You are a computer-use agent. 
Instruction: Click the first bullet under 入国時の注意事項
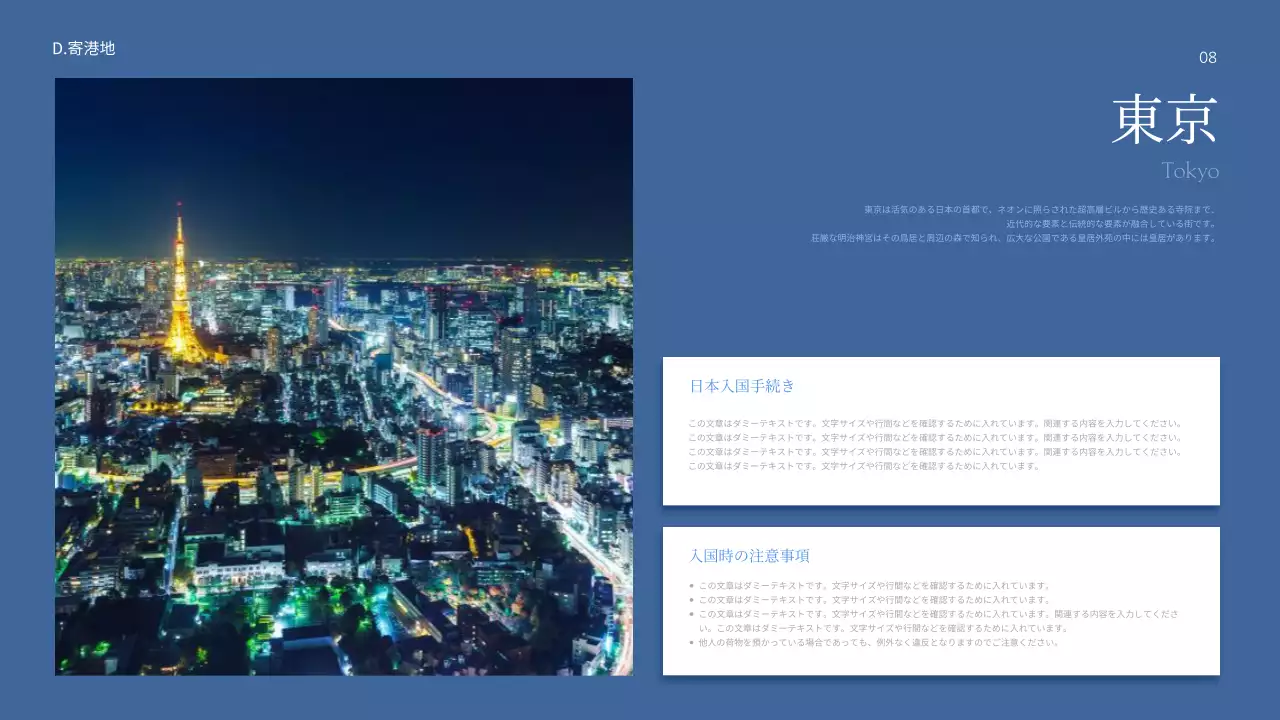[872, 586]
